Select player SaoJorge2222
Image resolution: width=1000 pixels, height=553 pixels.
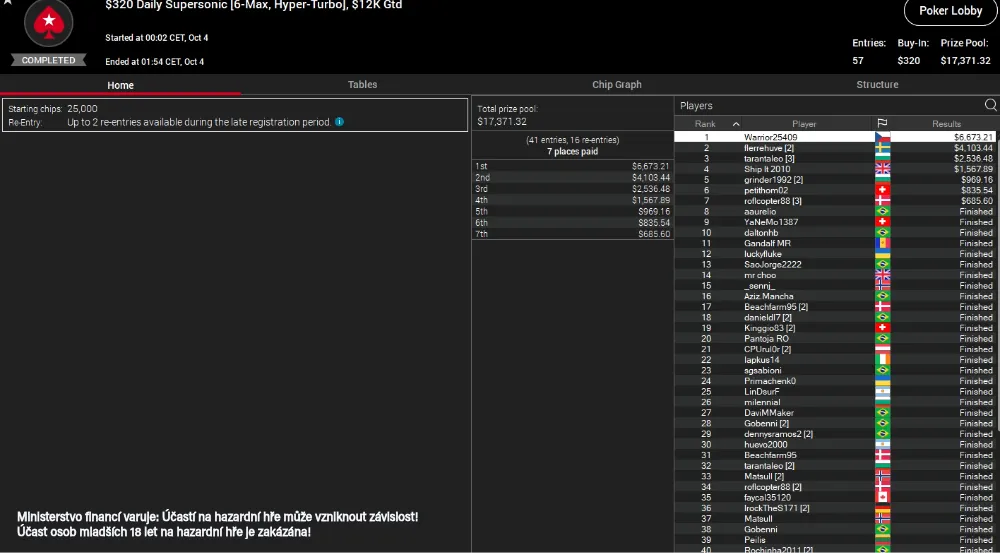pos(772,264)
